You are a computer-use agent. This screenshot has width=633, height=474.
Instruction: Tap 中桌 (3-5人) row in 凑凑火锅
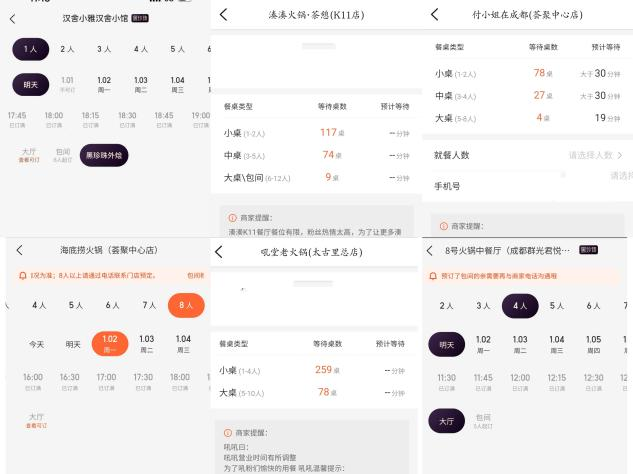(317, 155)
